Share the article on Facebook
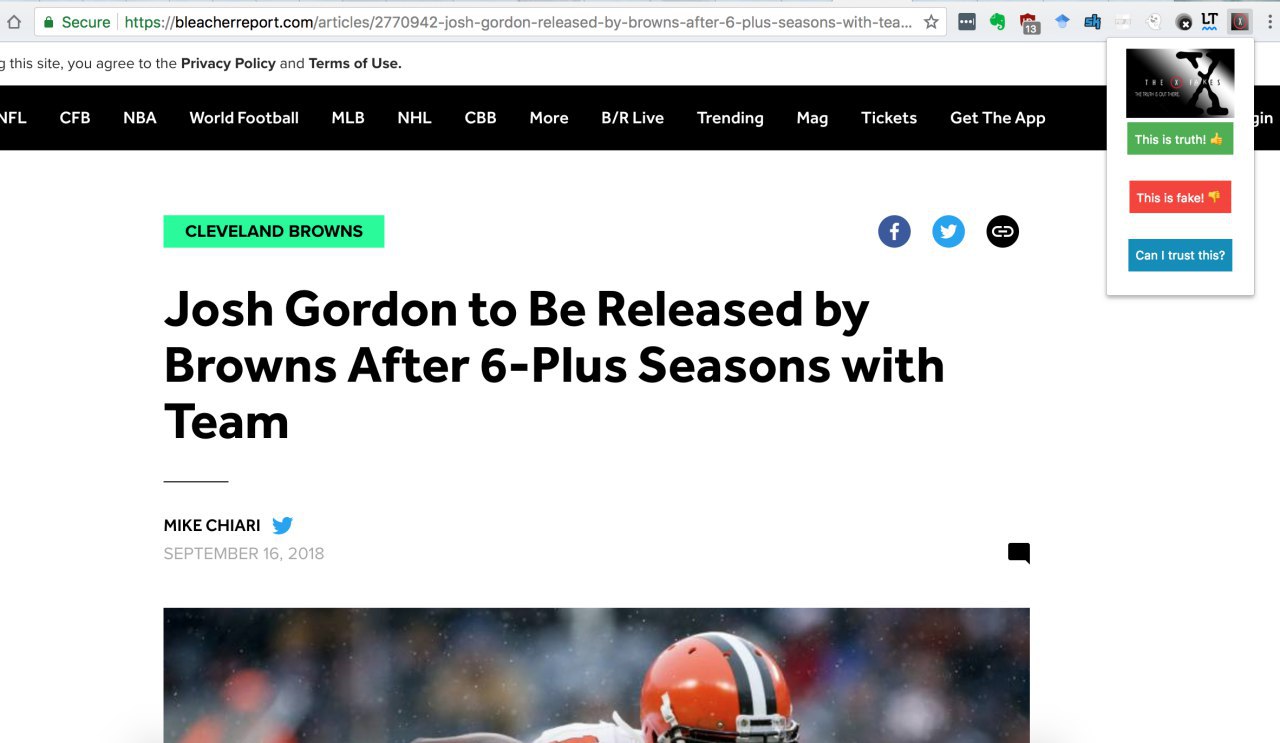Image resolution: width=1280 pixels, height=743 pixels. tap(894, 232)
